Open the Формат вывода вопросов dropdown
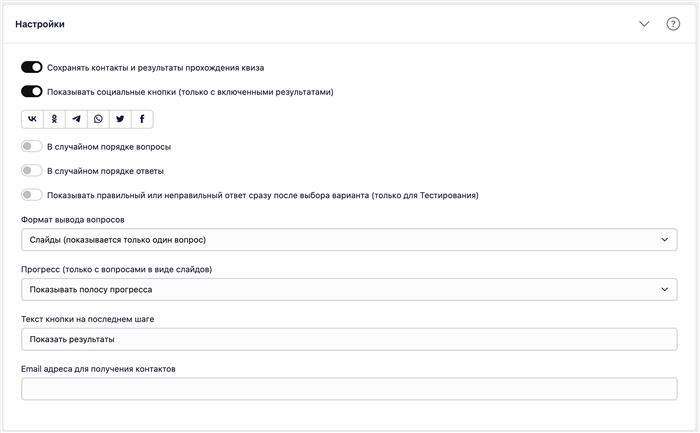 (x=349, y=240)
